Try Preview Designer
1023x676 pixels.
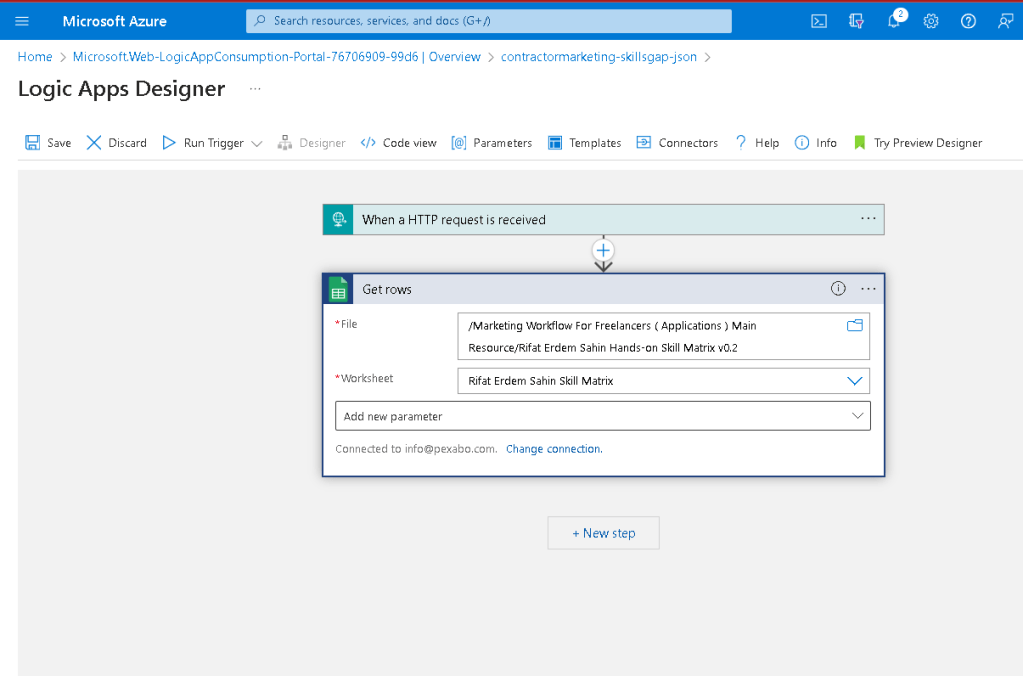pyautogui.click(x=917, y=143)
